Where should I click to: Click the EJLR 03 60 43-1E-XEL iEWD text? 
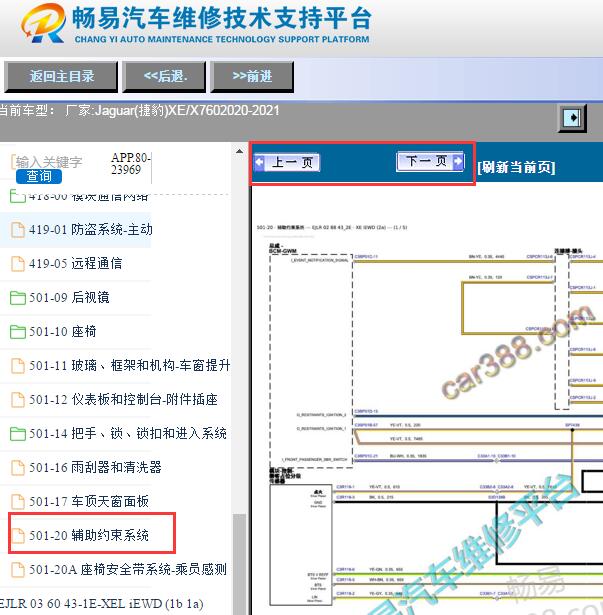(x=102, y=604)
